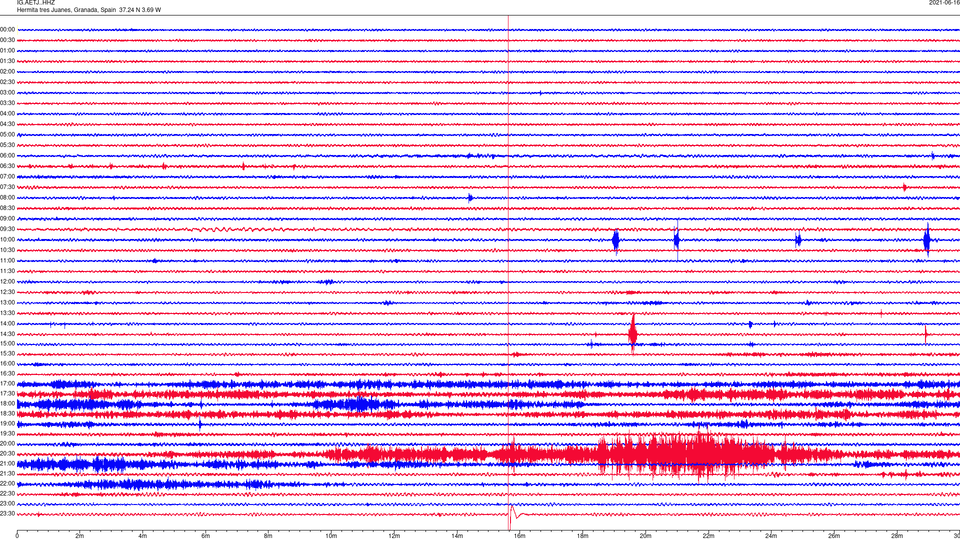This screenshot has width=960, height=540.
Task: Click the 20m tick label on time axis
Action: 645,536
